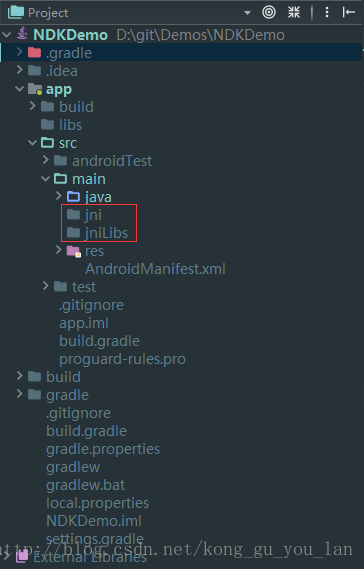Collapse the src folder chevron
This screenshot has height=569, width=364.
tap(33, 143)
